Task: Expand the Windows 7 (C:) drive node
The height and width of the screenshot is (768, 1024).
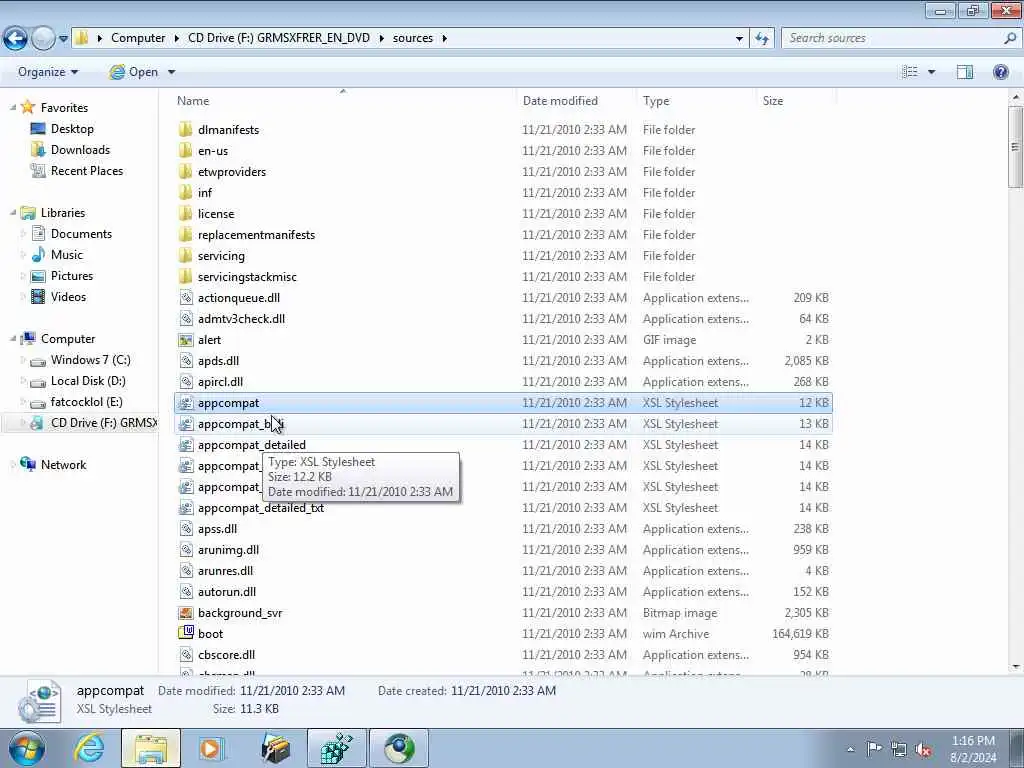Action: pyautogui.click(x=24, y=360)
